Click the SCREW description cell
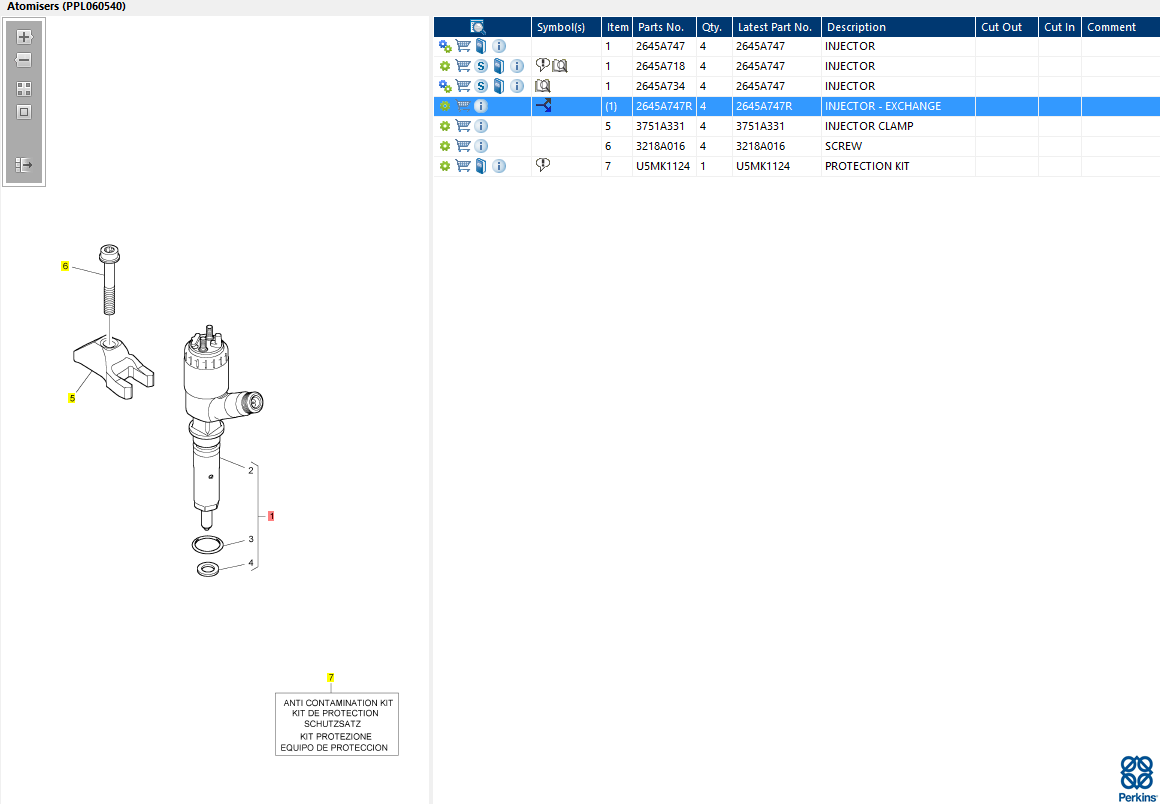 coord(898,146)
